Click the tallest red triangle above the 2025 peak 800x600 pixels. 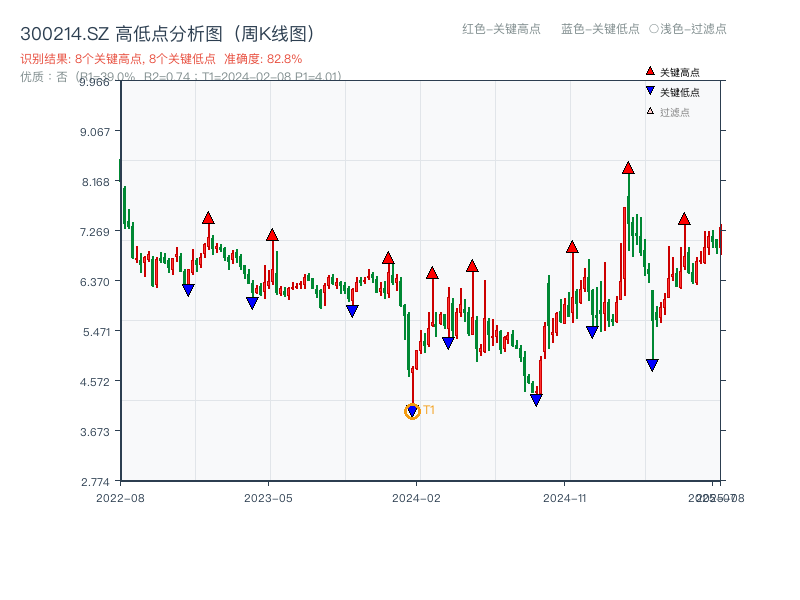pos(628,170)
